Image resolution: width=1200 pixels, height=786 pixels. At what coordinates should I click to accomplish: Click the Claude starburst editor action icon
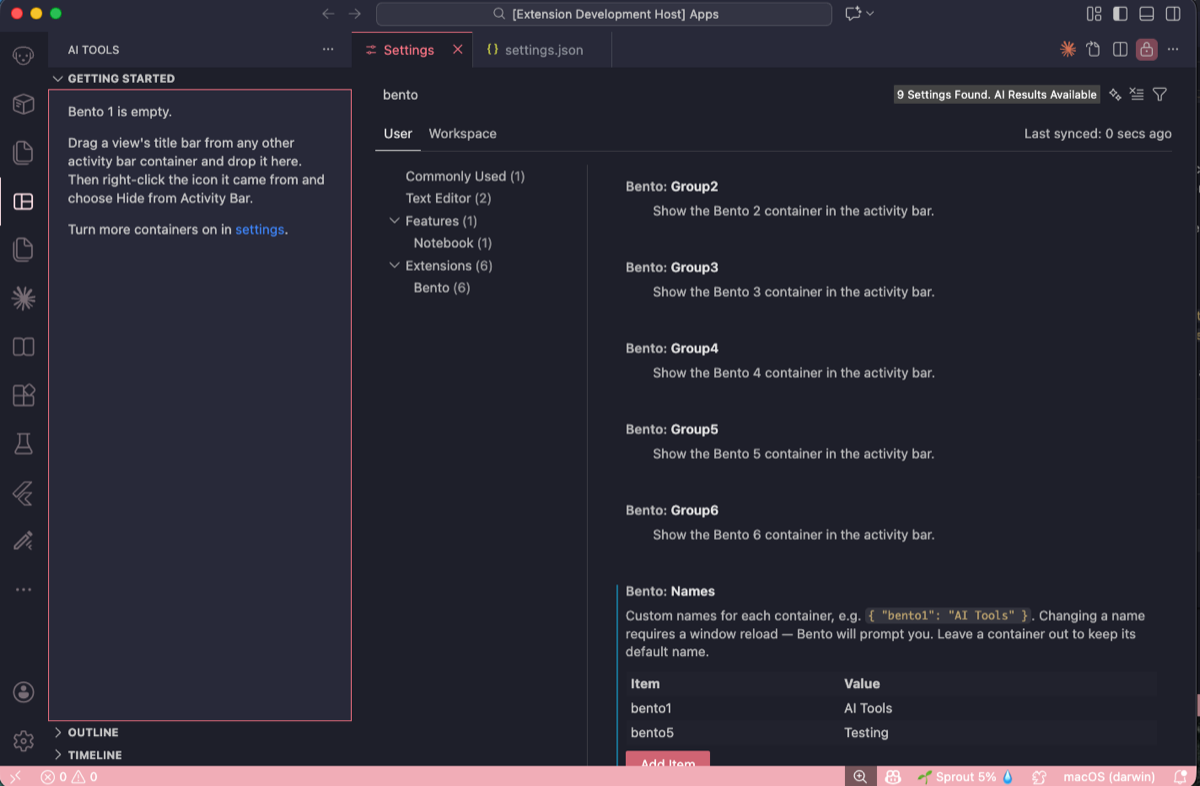coord(1068,49)
